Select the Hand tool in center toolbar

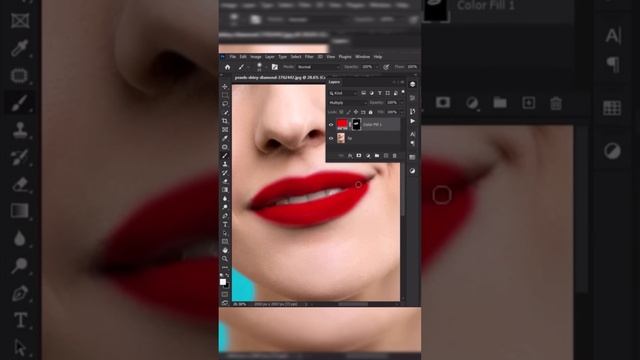pos(225,250)
